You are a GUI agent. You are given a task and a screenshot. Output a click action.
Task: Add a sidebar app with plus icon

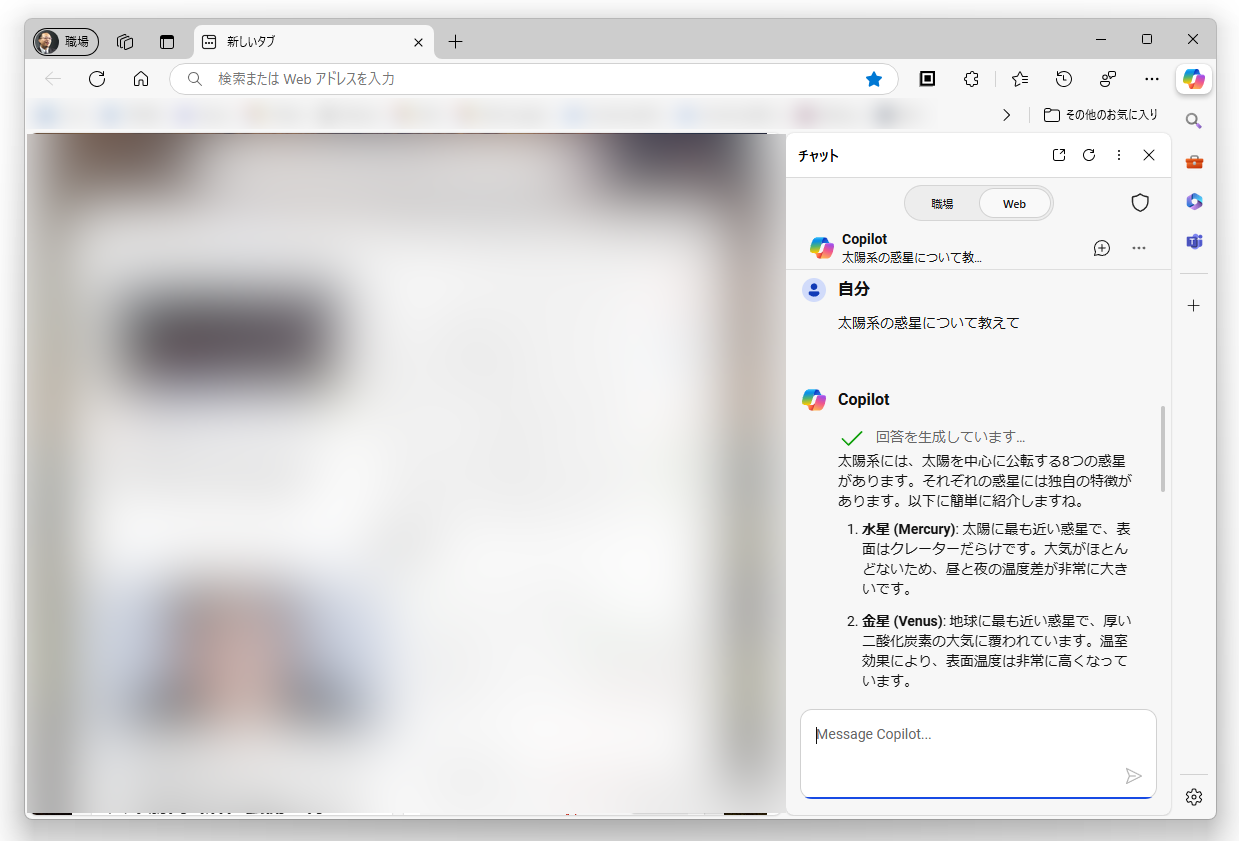[1193, 305]
